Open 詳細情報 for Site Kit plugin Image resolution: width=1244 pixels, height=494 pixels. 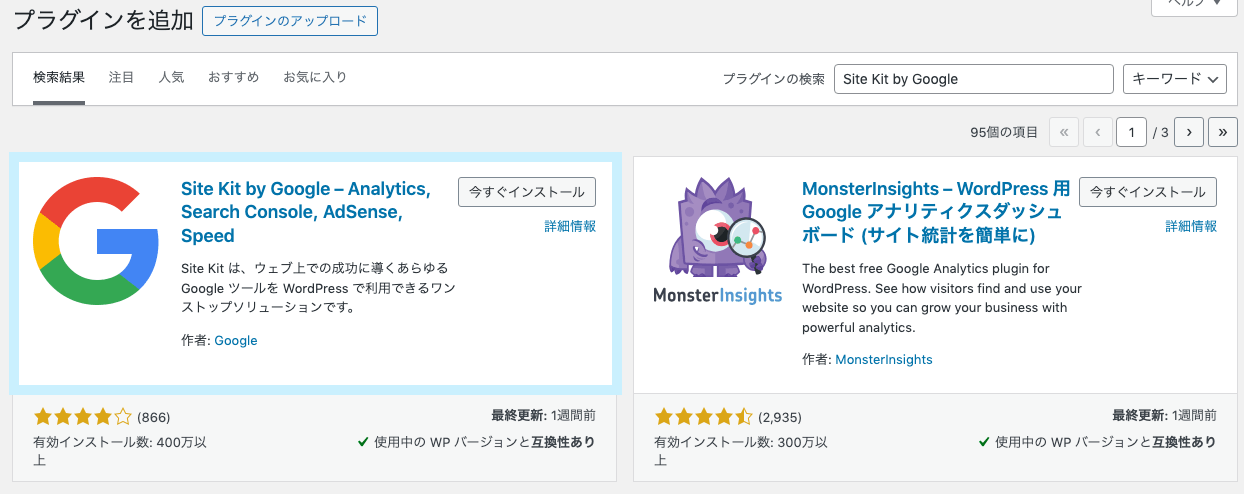570,227
